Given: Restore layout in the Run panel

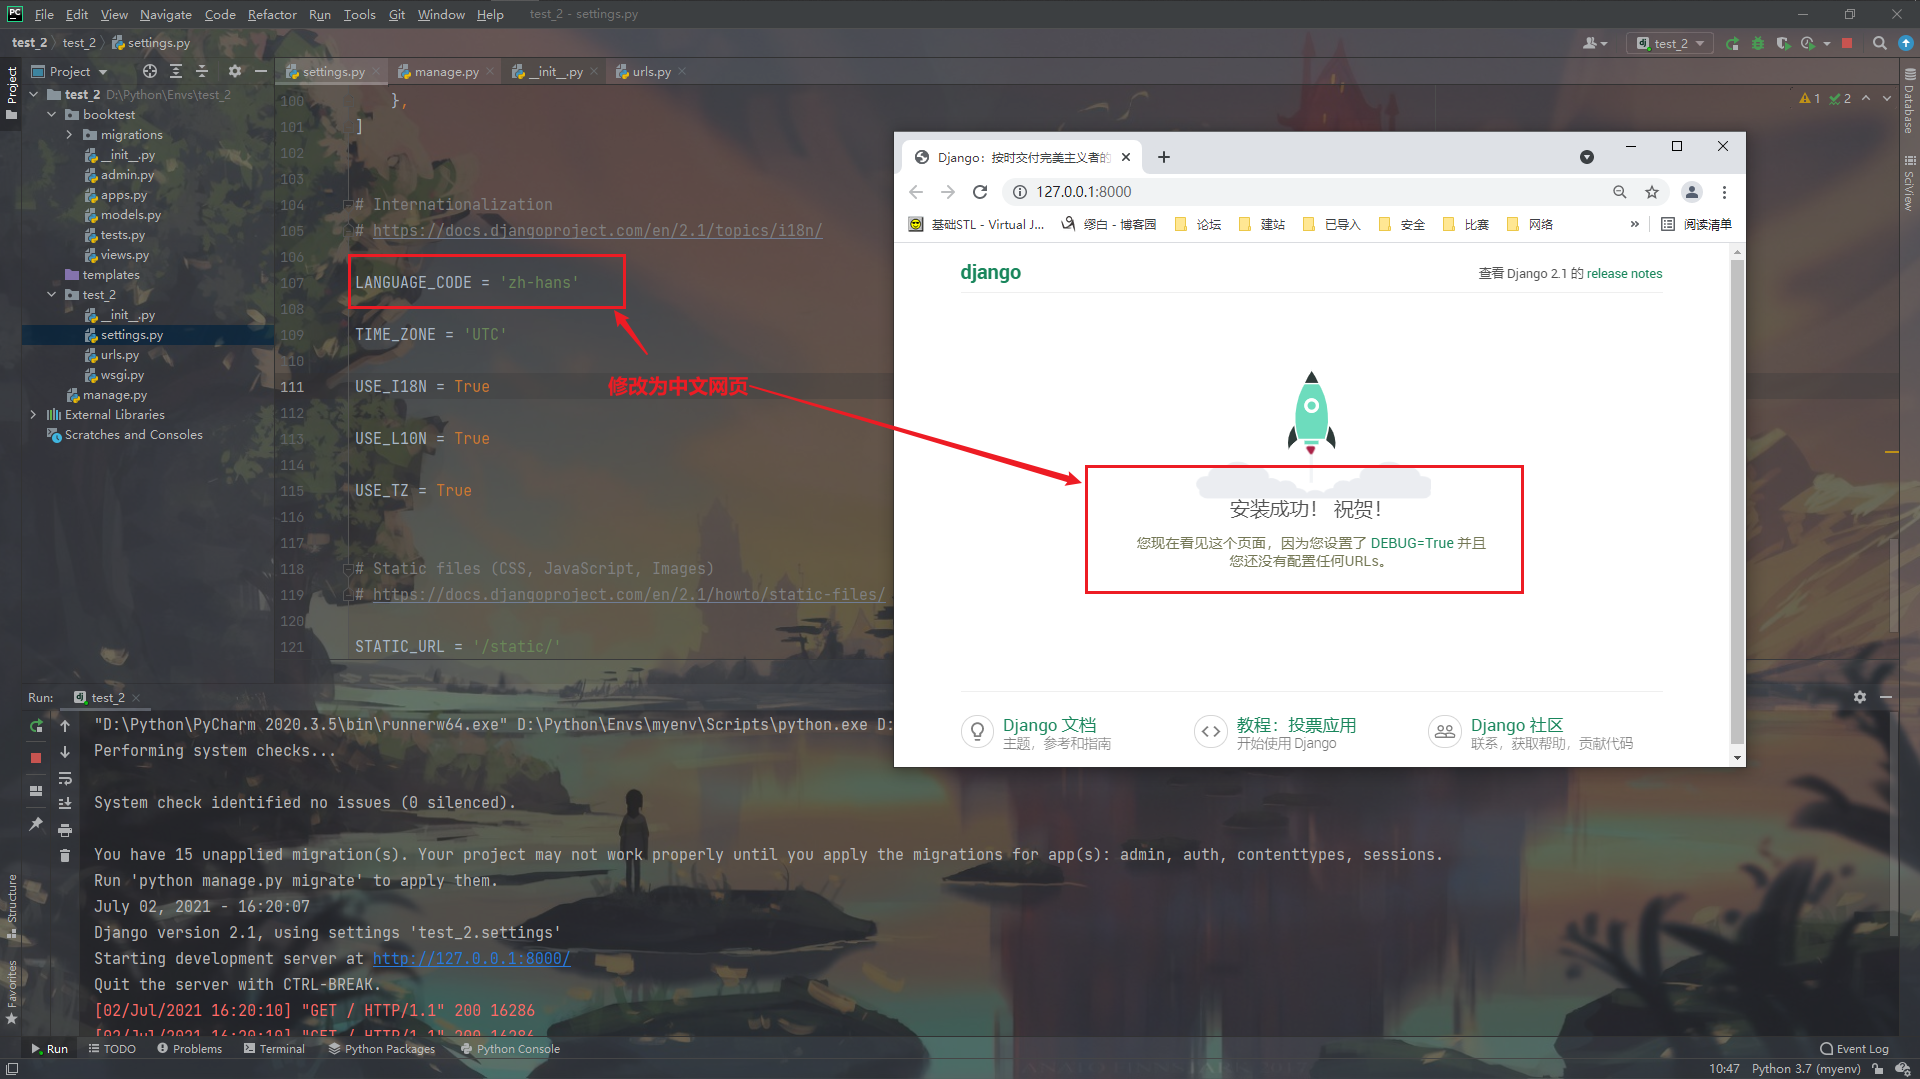Looking at the screenshot, I should [x=36, y=791].
